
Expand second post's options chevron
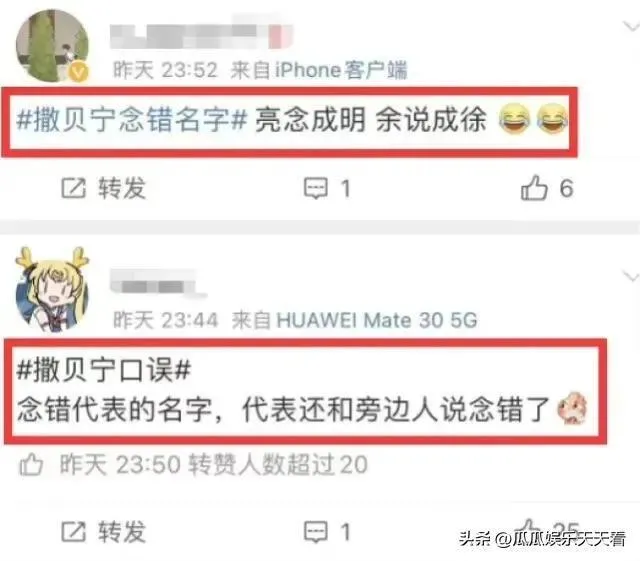pos(630,277)
